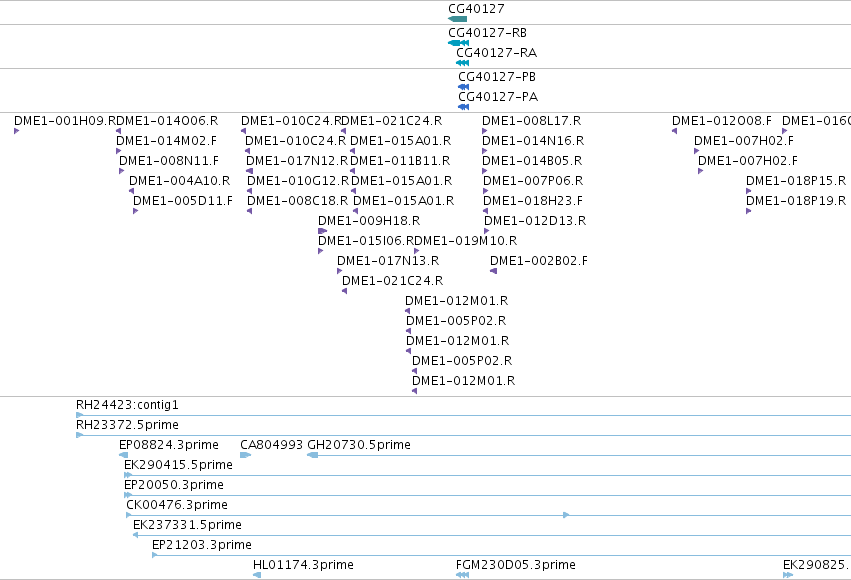Select the CA804993 EST label
This screenshot has width=851, height=580.
click(271, 445)
